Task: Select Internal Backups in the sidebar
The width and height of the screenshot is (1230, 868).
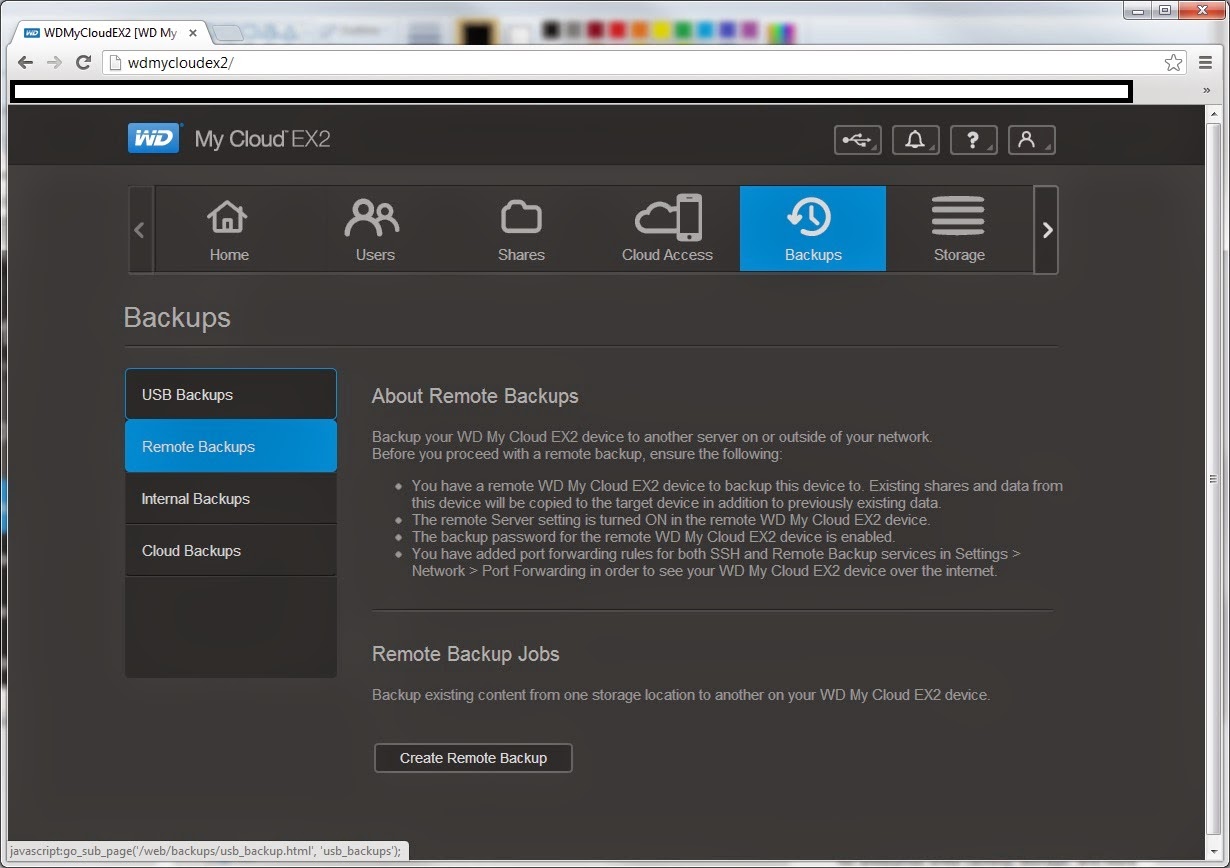Action: tap(231, 498)
